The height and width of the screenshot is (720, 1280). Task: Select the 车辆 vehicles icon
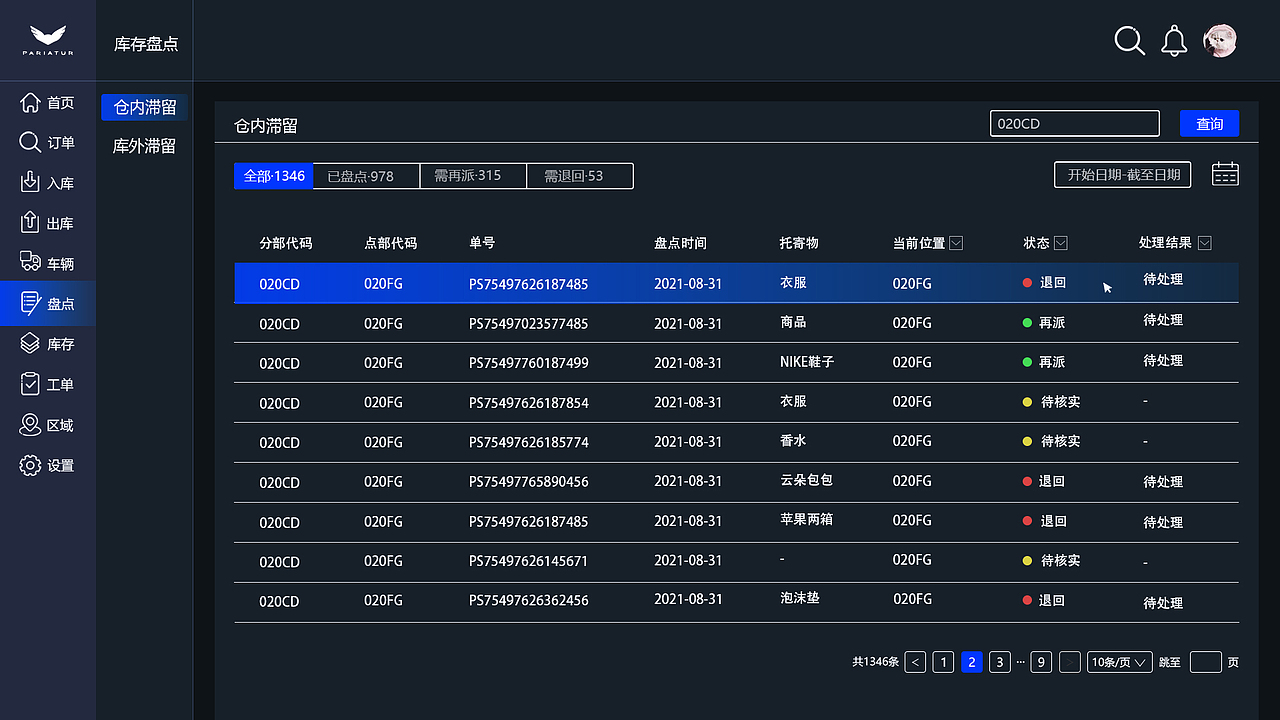[x=30, y=262]
